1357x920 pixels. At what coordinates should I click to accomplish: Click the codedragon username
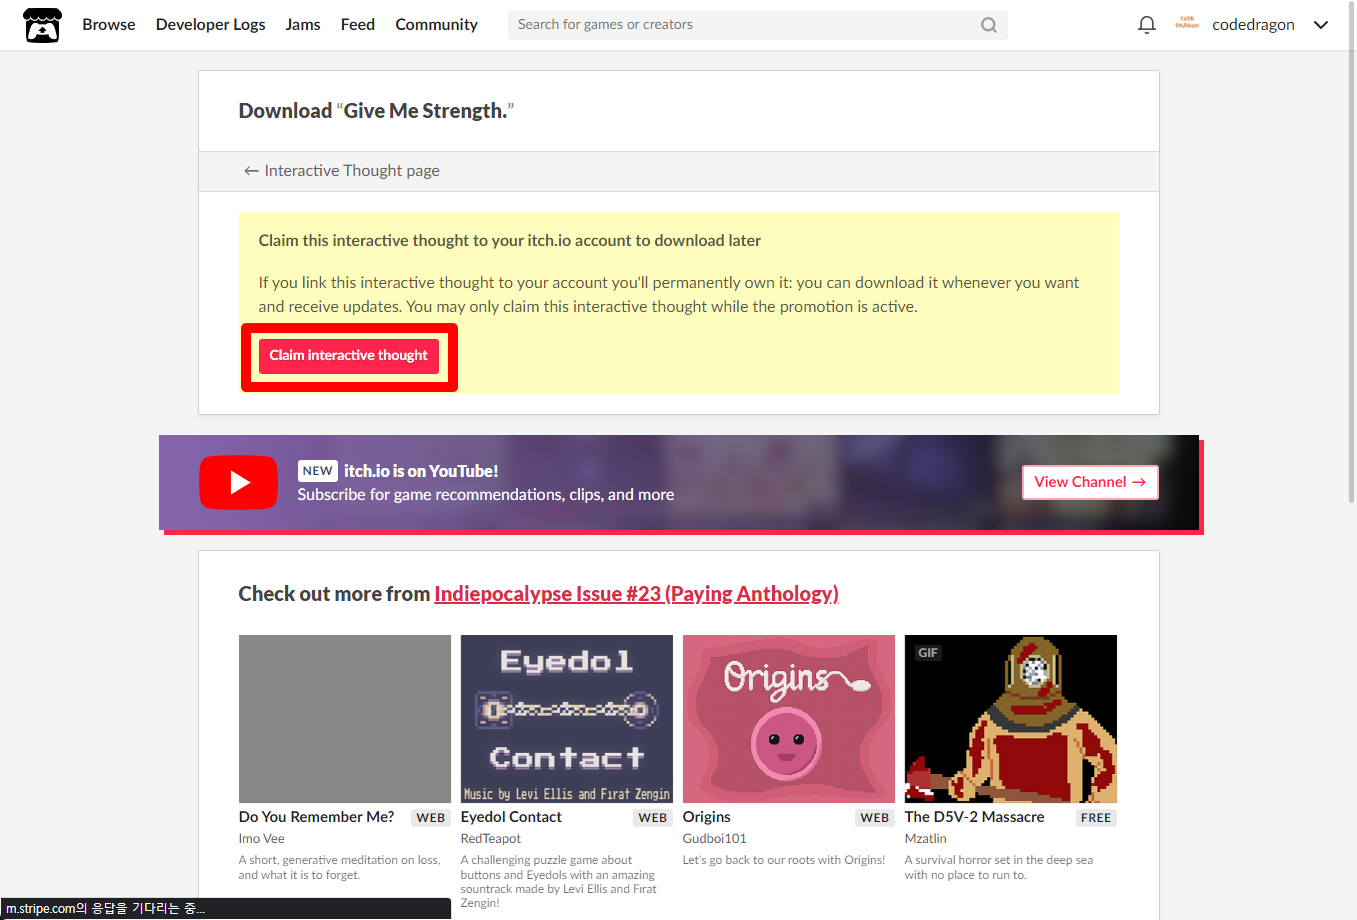click(1253, 25)
